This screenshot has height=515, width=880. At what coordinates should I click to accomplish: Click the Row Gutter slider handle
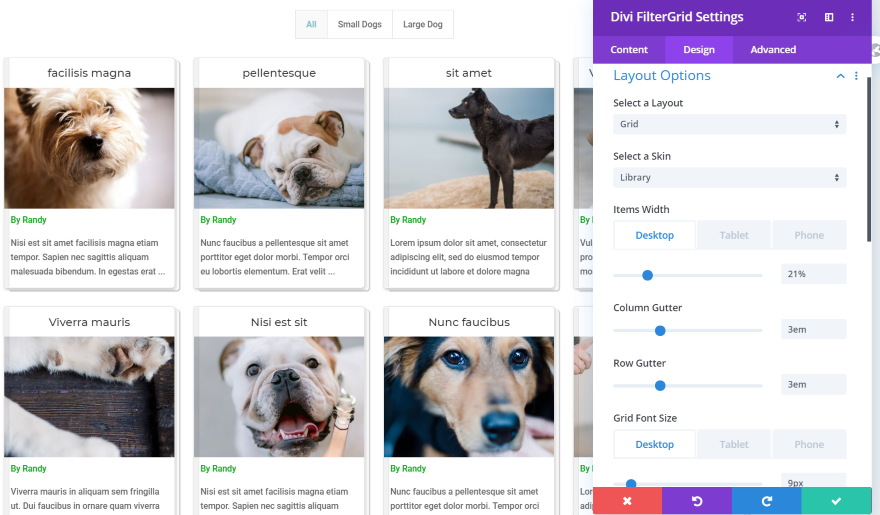[x=660, y=386]
